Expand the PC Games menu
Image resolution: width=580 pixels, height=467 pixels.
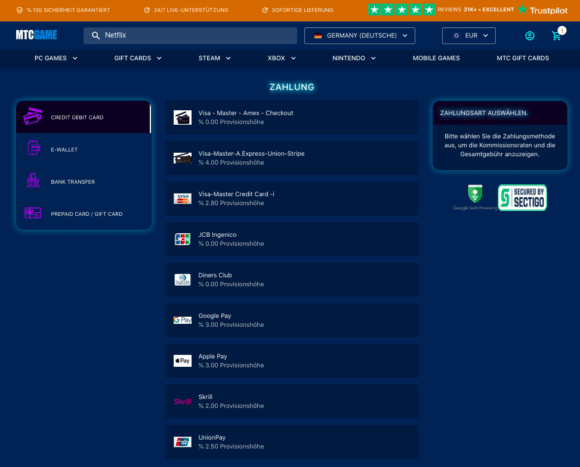56,58
